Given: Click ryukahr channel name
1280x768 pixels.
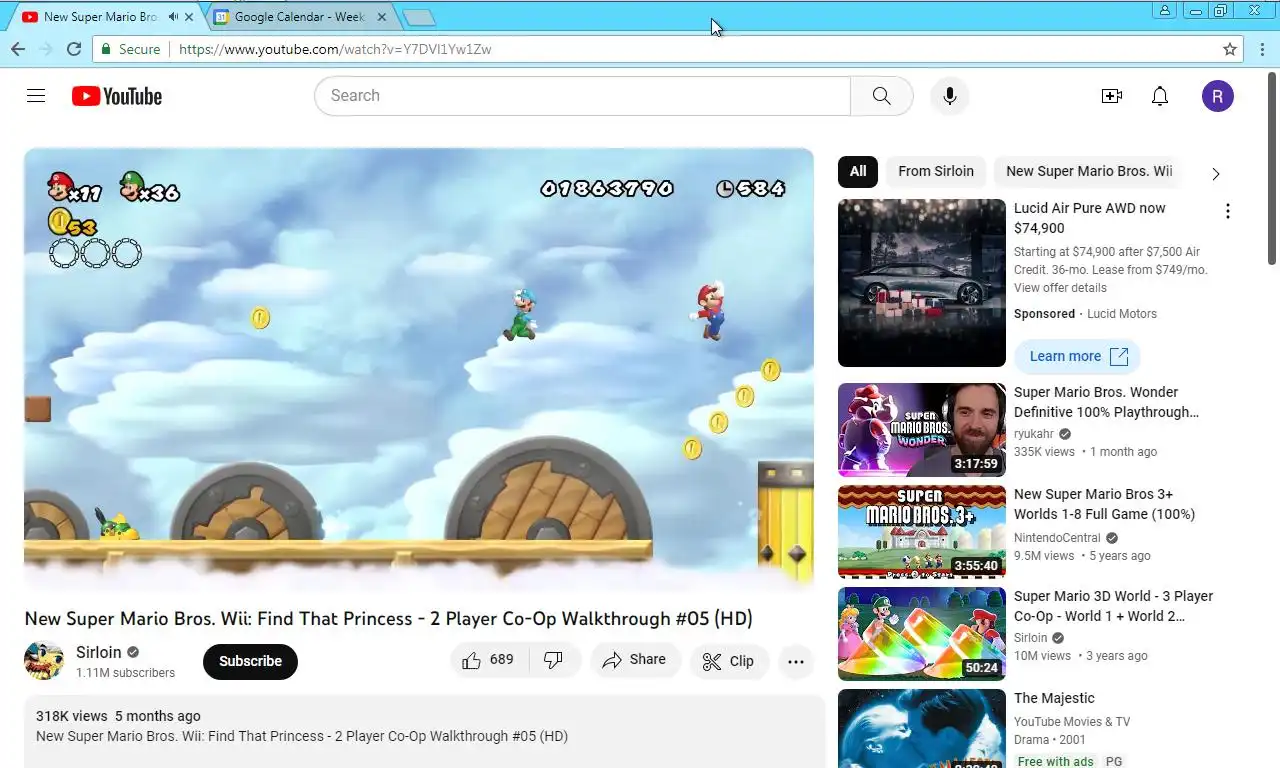Looking at the screenshot, I should 1034,434.
